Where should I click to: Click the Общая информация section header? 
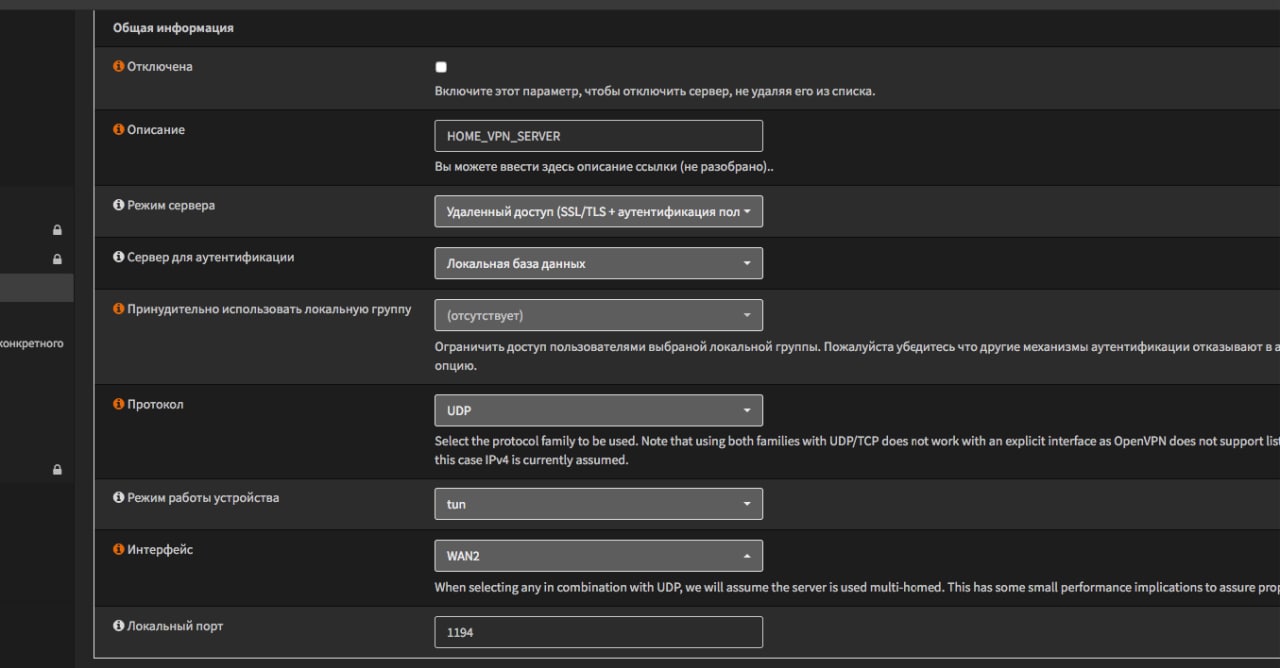(173, 28)
